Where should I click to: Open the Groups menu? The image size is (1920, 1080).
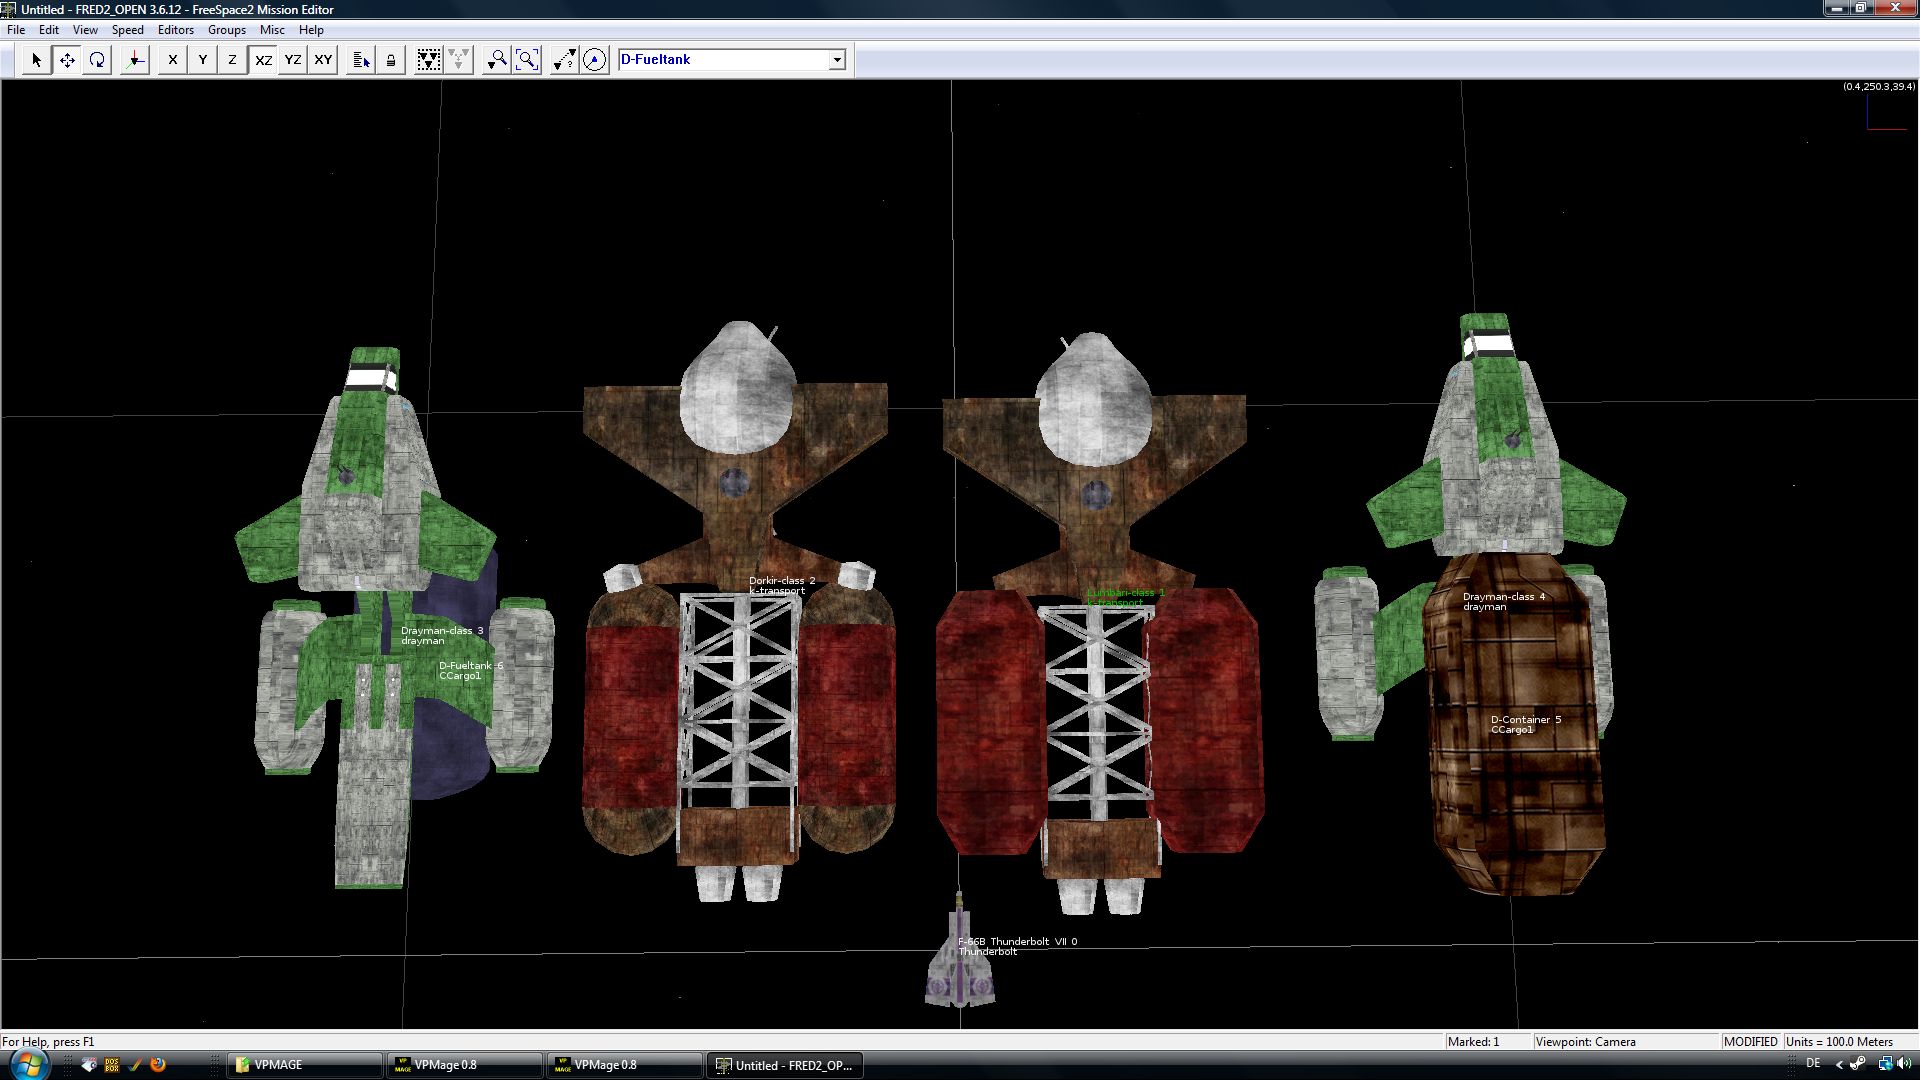226,30
